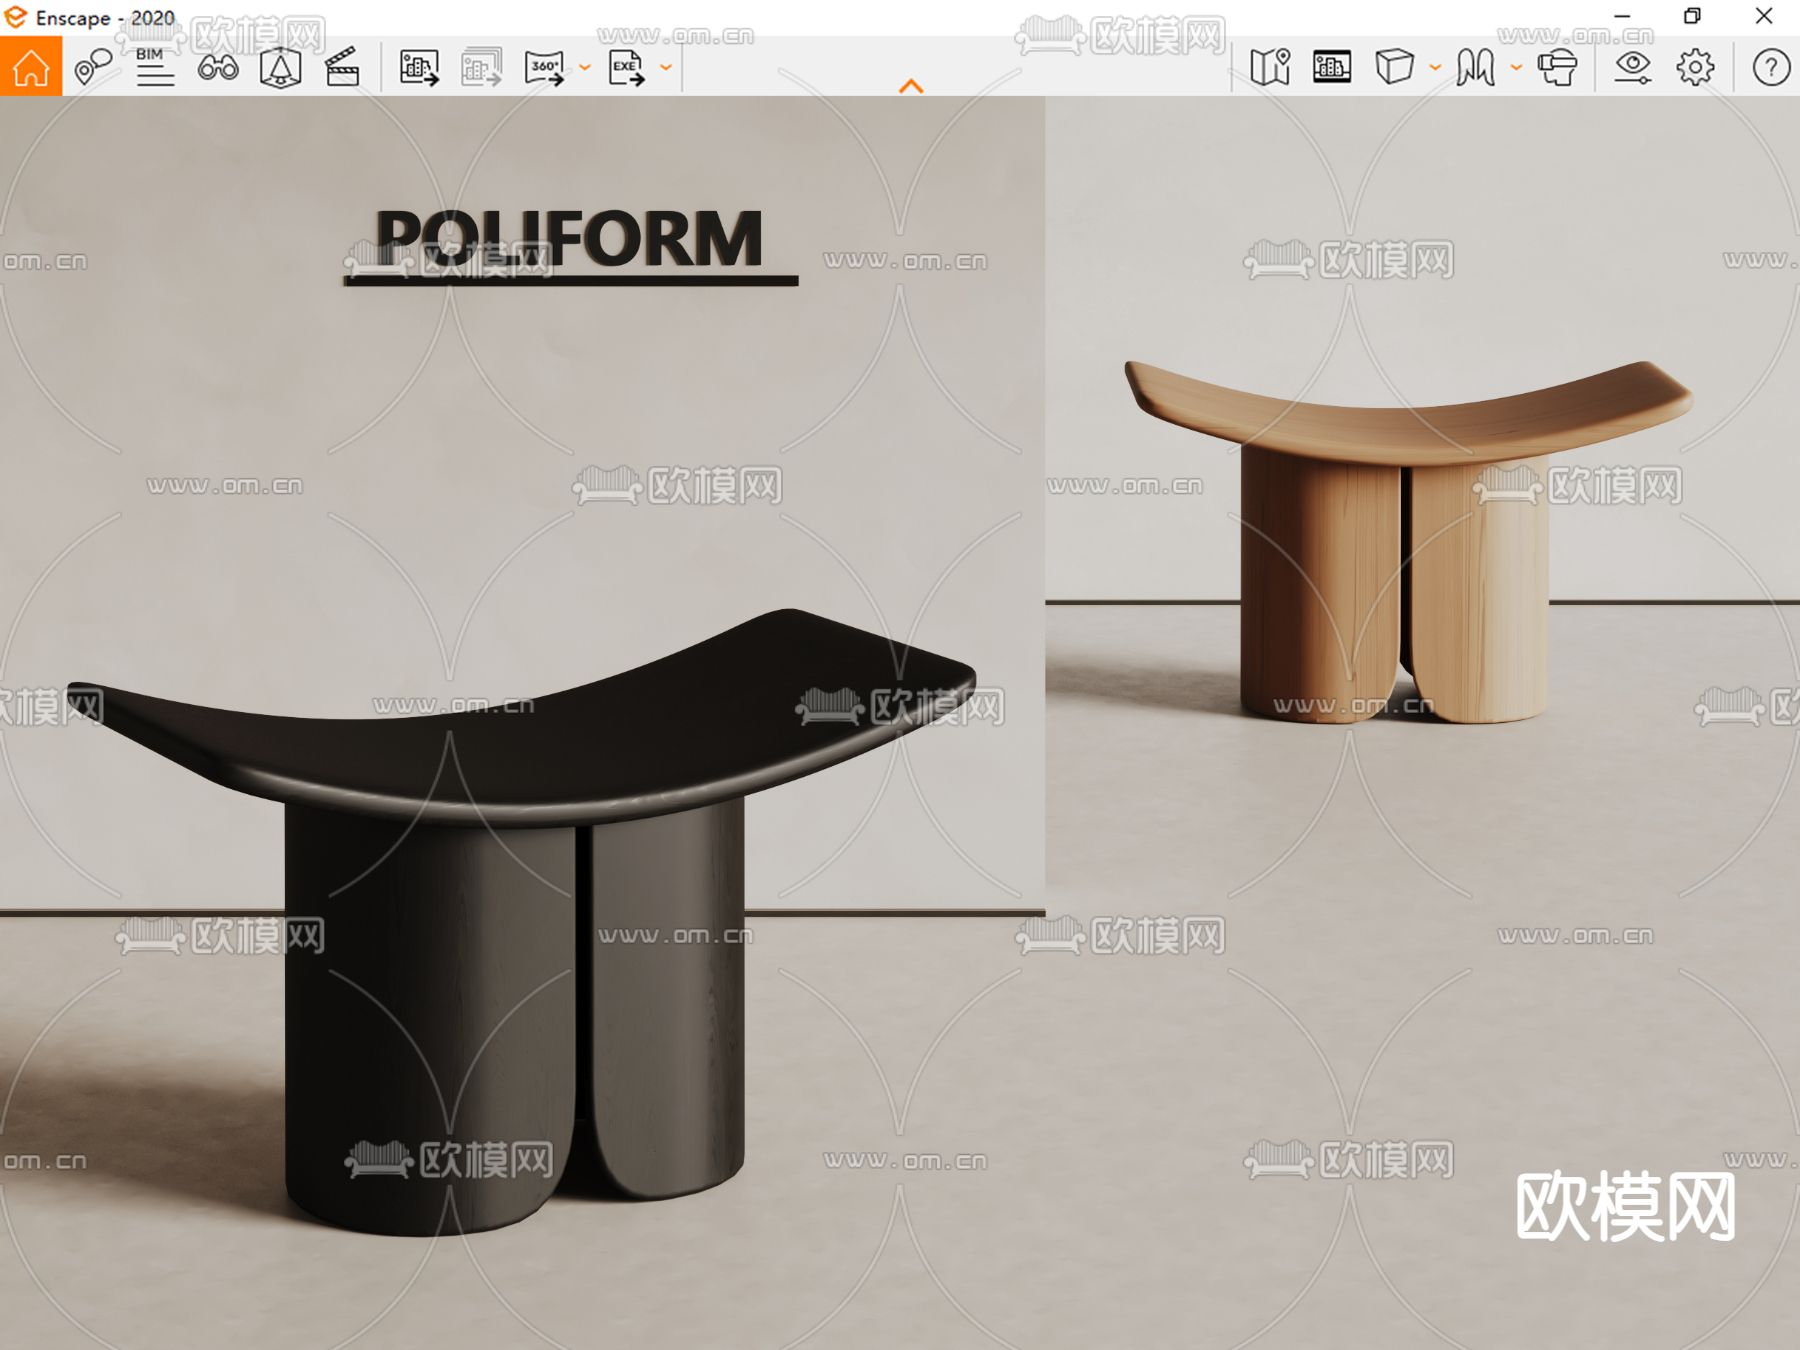Click the collaboration annotation pin tool

pyautogui.click(x=90, y=68)
